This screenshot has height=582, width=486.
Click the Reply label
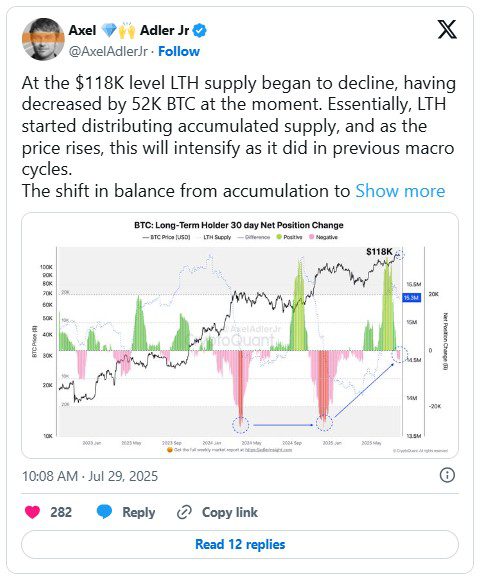point(139,512)
